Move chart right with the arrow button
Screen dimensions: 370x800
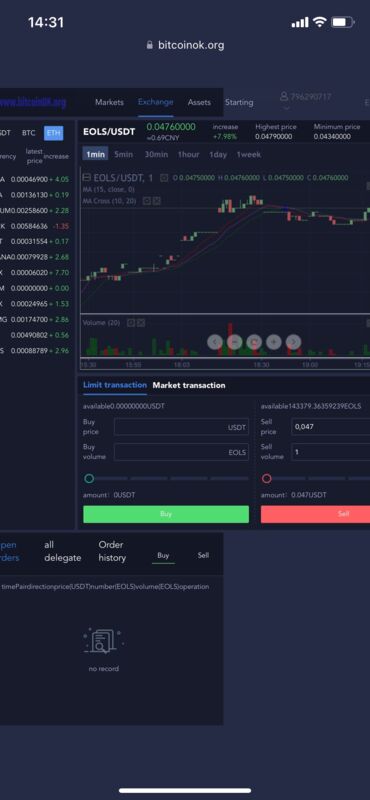pyautogui.click(x=293, y=341)
